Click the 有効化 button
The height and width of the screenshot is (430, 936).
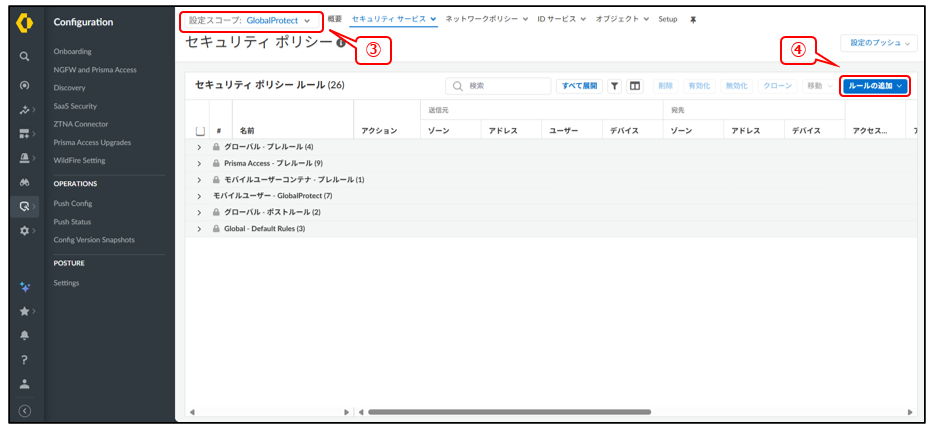(699, 87)
